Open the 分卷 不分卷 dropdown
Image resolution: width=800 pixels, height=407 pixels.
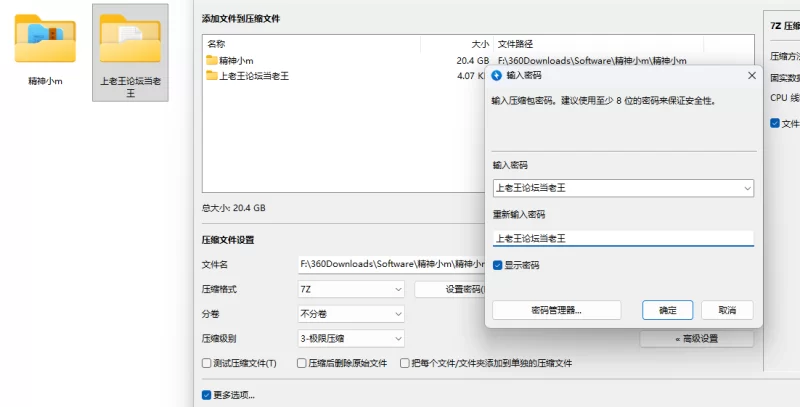point(351,314)
